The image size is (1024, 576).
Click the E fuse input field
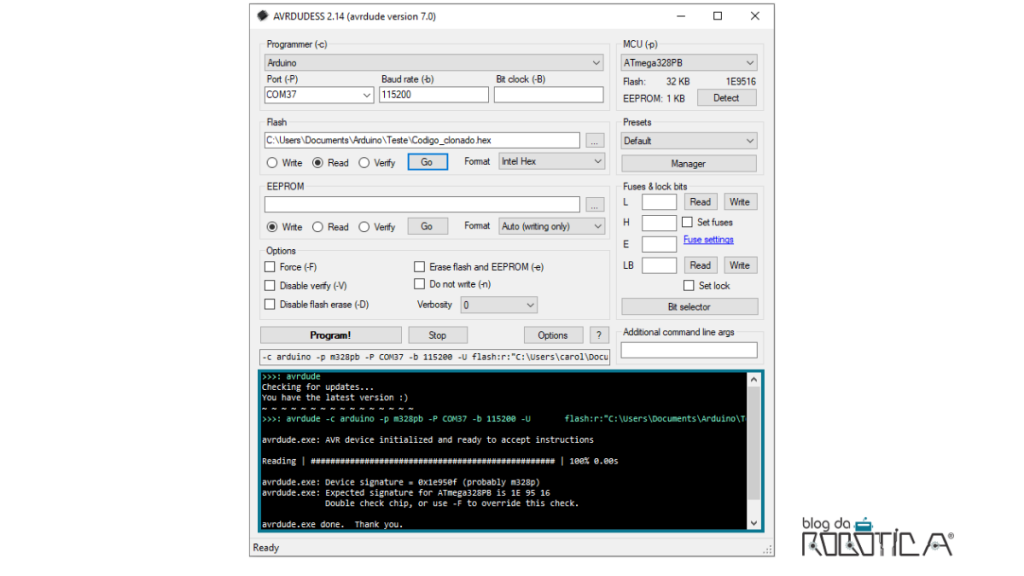pos(659,244)
